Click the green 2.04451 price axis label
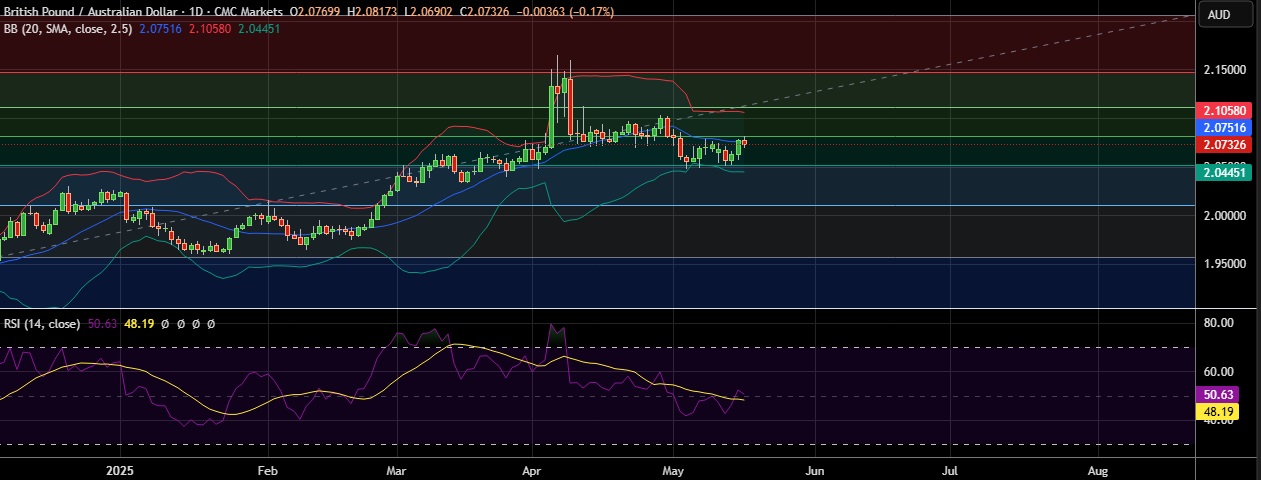The width and height of the screenshot is (1261, 480). point(1225,172)
